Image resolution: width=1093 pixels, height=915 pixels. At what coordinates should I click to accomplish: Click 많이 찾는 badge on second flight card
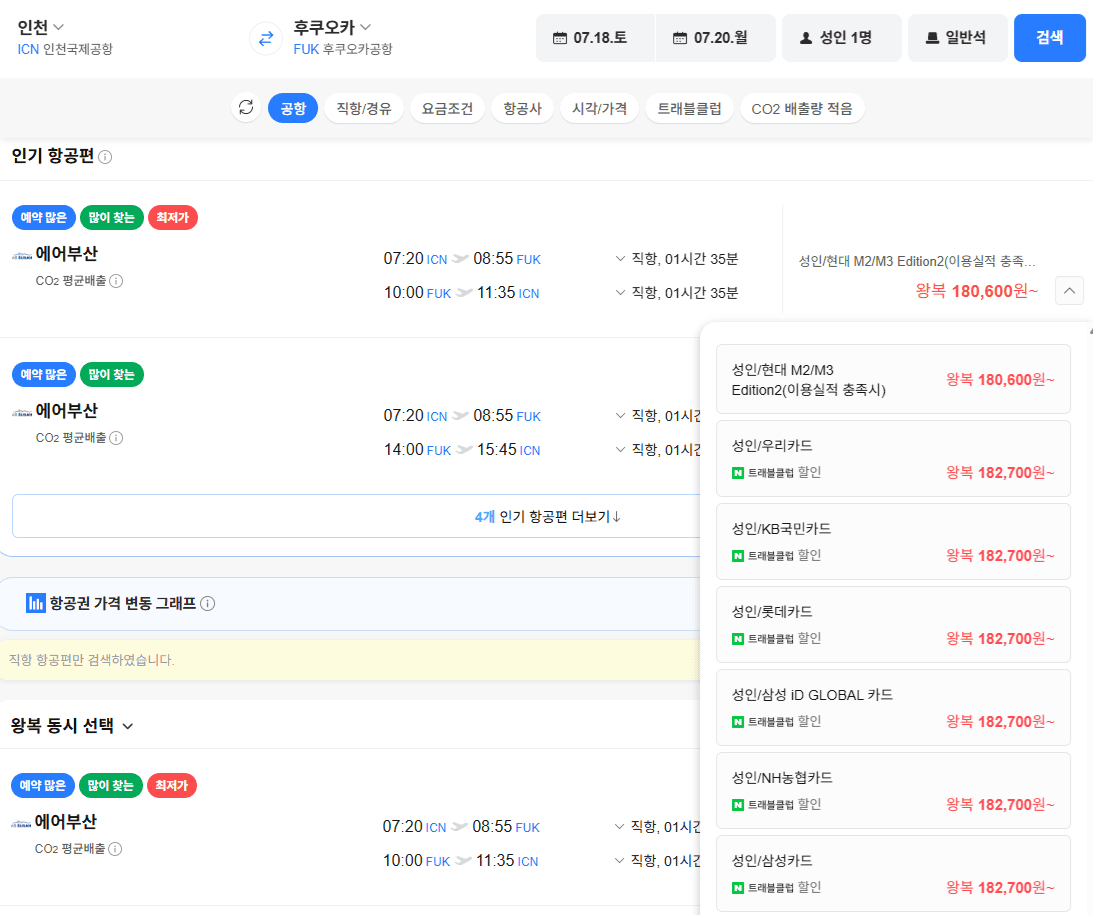coord(112,374)
